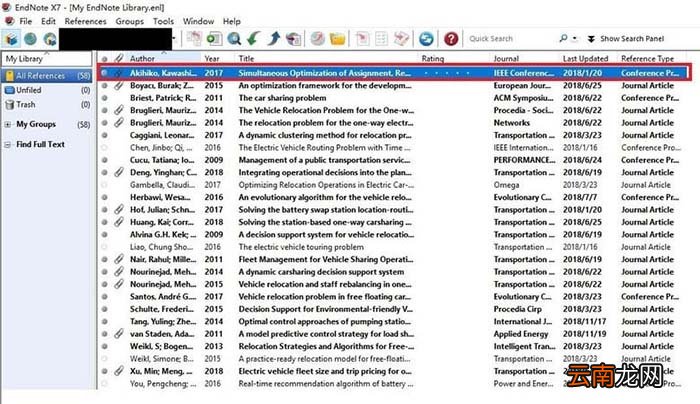Open the Help menu
The image size is (700, 404).
232,21
